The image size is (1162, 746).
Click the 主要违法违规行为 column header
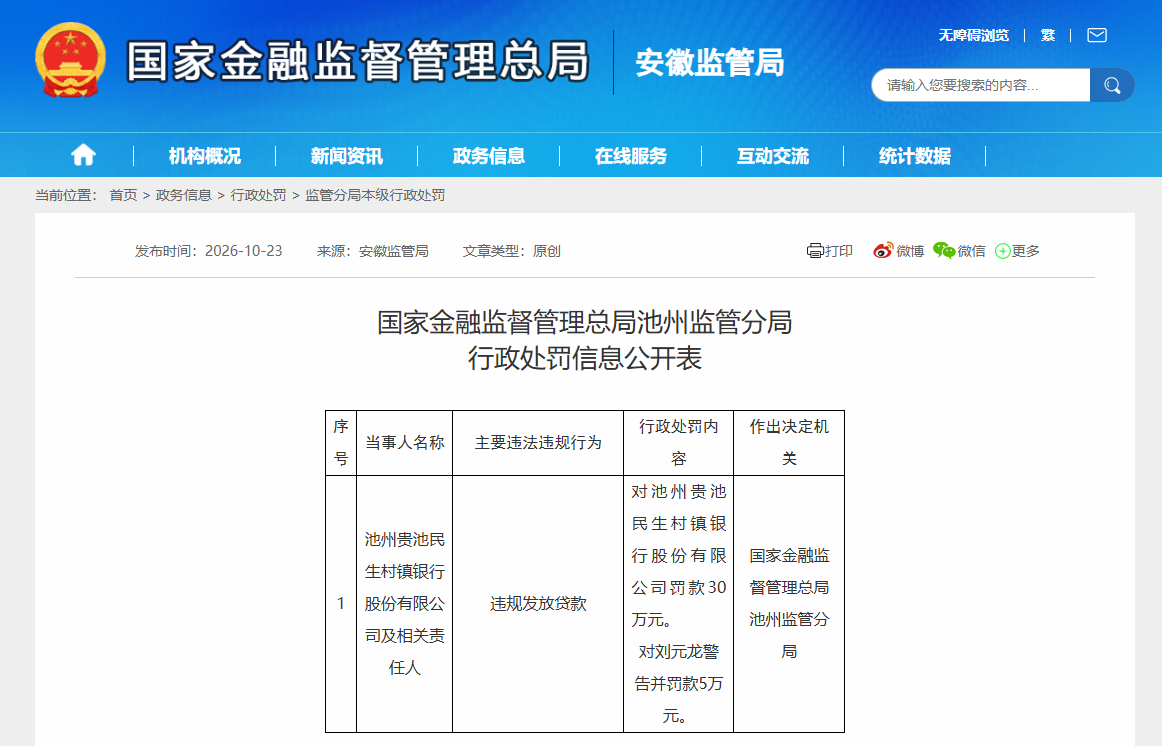[538, 443]
